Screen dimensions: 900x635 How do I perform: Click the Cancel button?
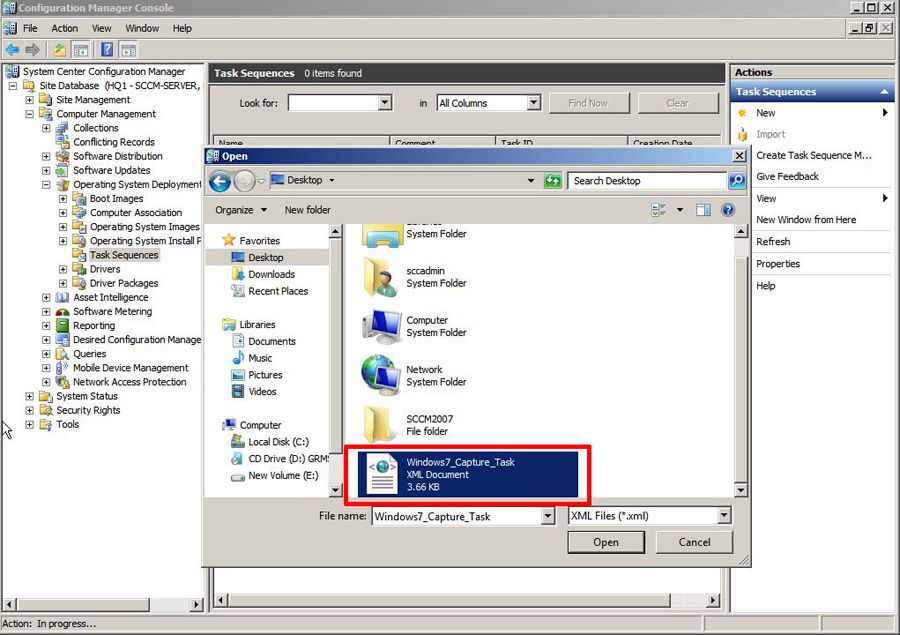pos(695,543)
